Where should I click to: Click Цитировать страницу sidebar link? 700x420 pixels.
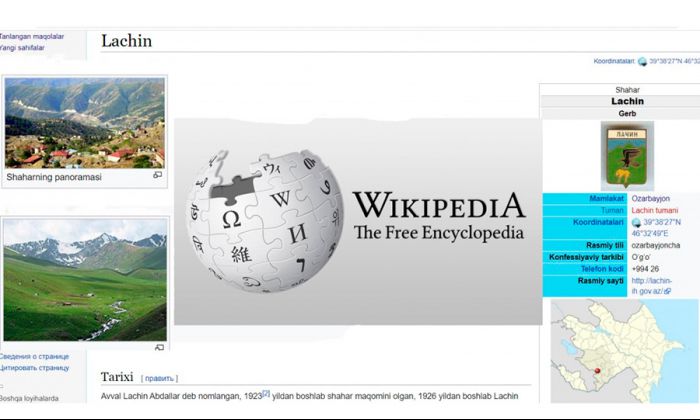[34, 368]
